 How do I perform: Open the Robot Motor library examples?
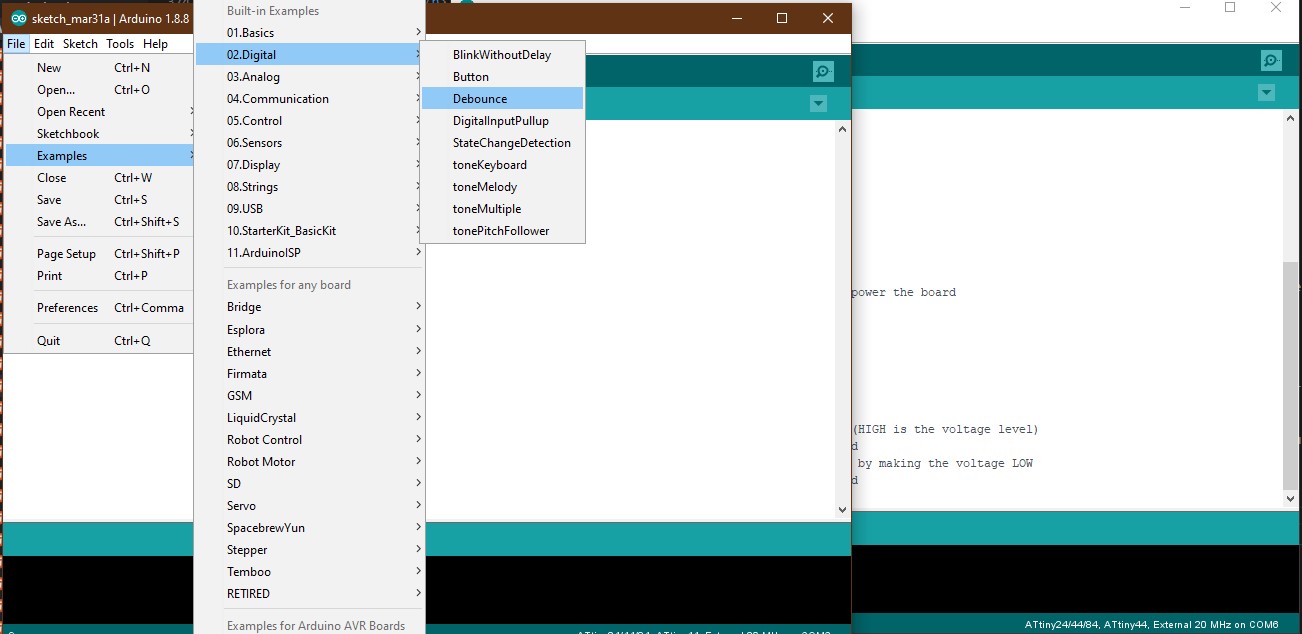tap(310, 462)
